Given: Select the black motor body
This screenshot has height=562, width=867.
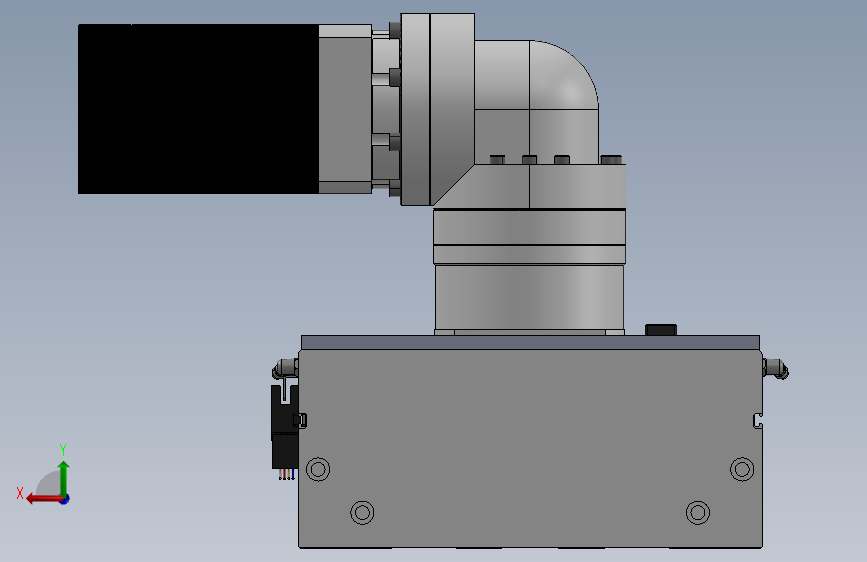Looking at the screenshot, I should [x=198, y=109].
